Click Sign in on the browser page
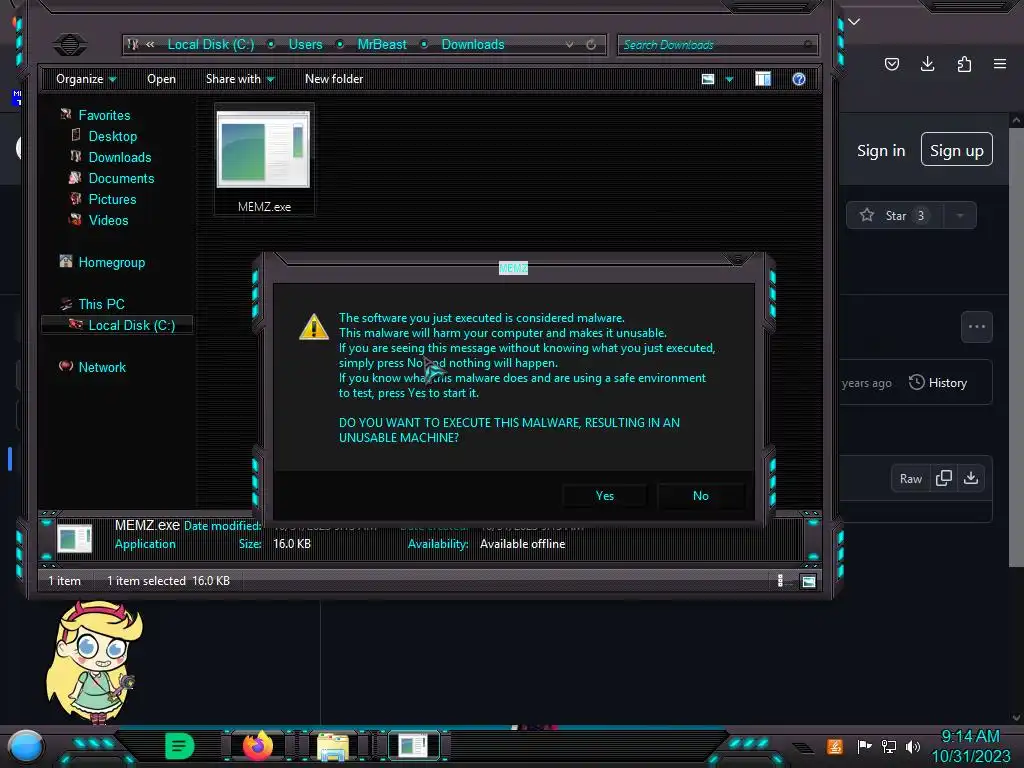Viewport: 1024px width, 768px height. (x=881, y=151)
